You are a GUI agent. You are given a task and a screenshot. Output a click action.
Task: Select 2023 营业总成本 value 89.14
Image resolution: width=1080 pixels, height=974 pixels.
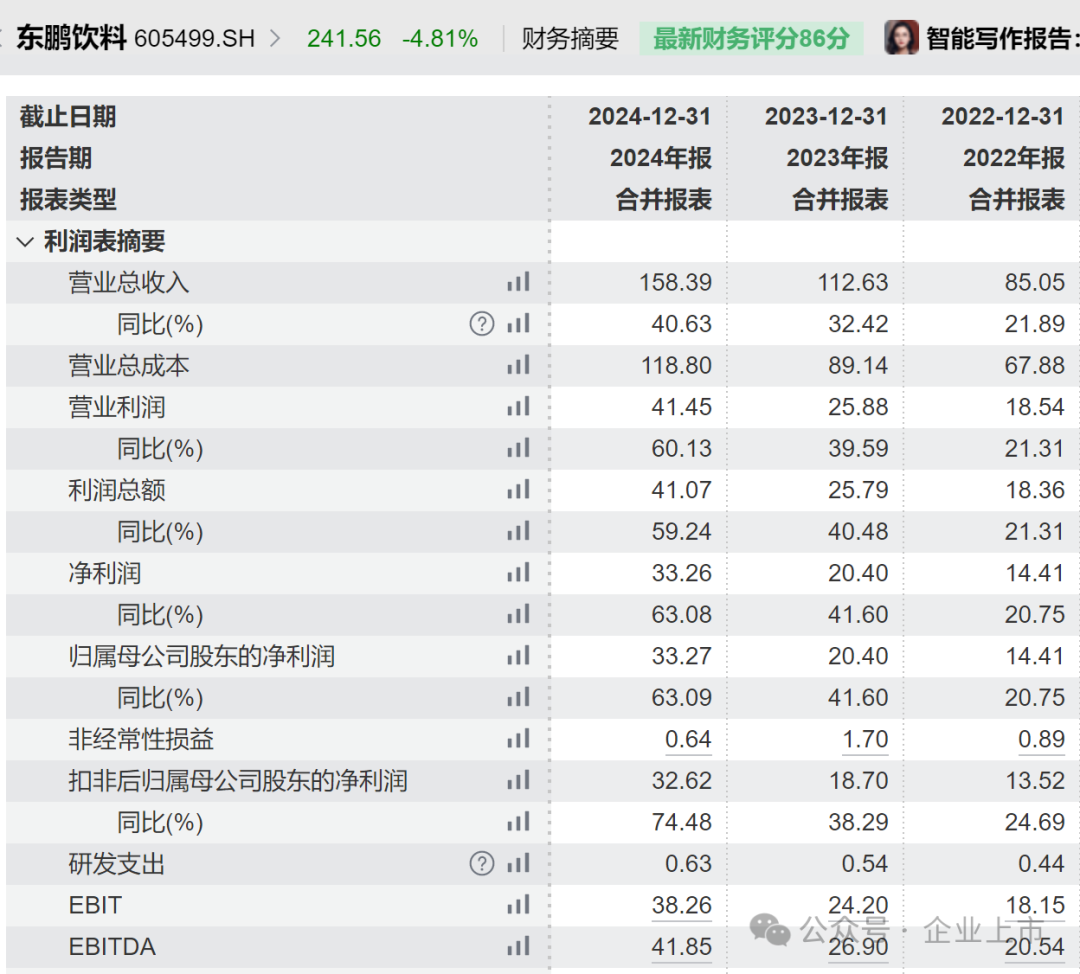[x=858, y=365]
